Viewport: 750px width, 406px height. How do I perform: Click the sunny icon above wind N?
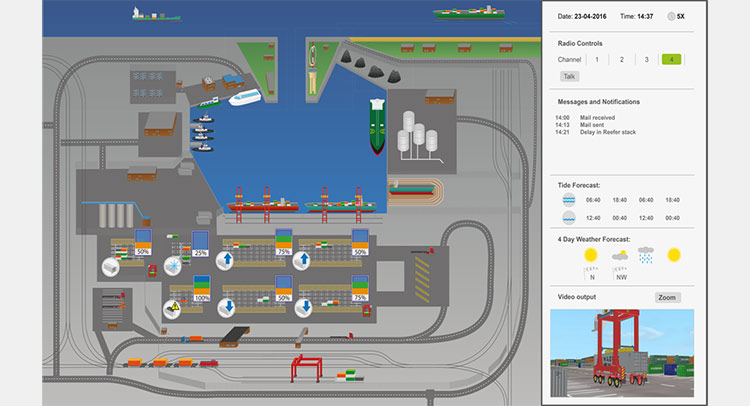[x=591, y=255]
